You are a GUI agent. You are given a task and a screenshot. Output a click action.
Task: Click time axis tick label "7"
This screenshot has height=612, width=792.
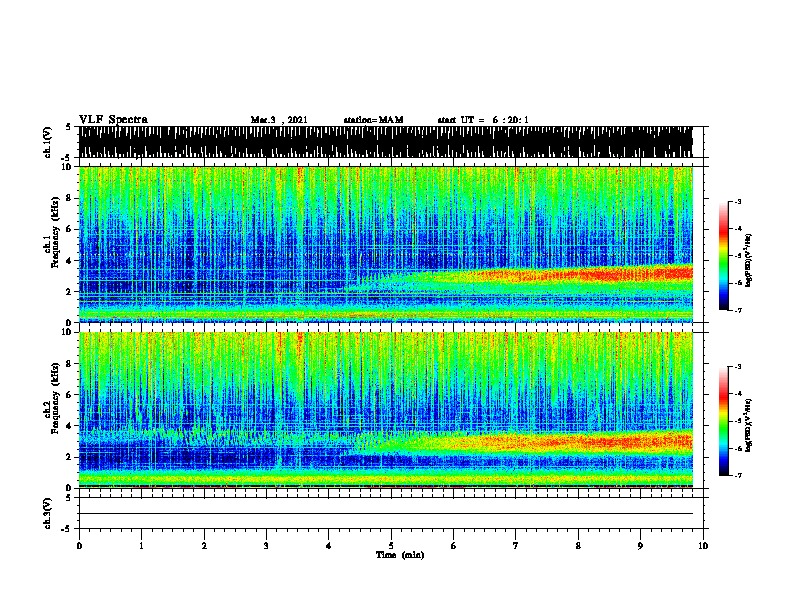pos(516,545)
